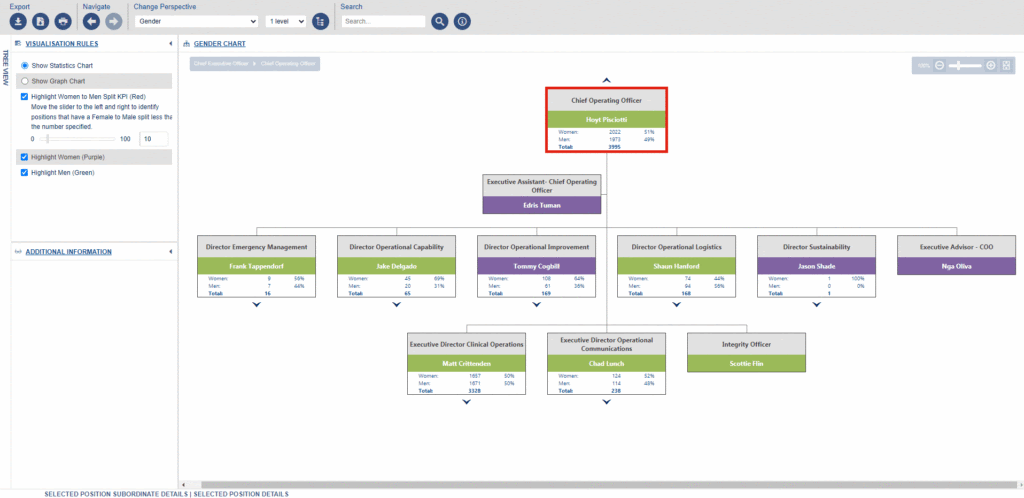Toggle Highlight Women to Men Split KPI checkbox

[25, 97]
